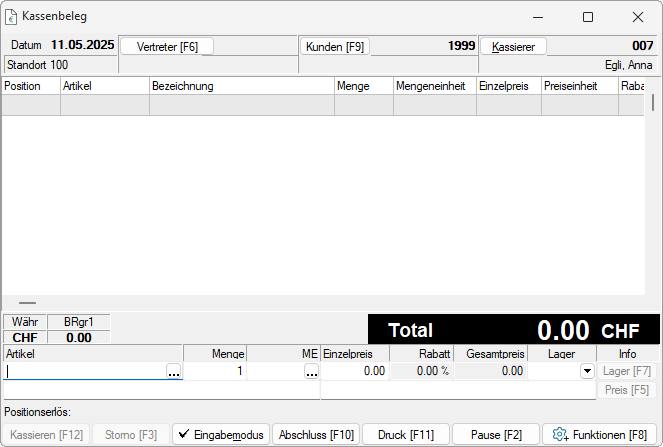Open Funktionen [F8] gear button

(x=600, y=434)
